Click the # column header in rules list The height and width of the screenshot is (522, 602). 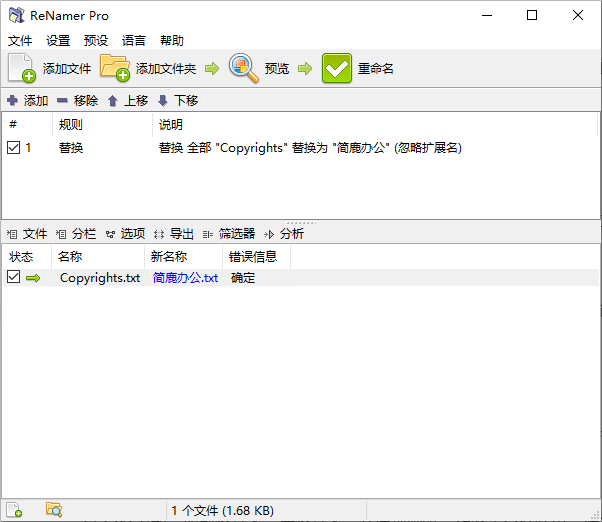(x=27, y=124)
